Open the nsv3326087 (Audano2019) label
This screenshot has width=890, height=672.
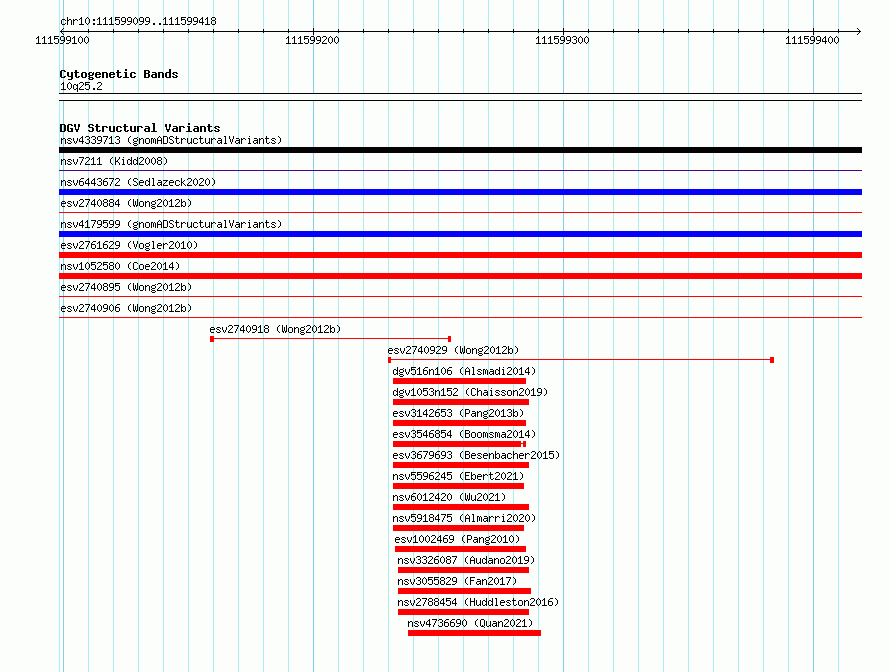[466, 560]
